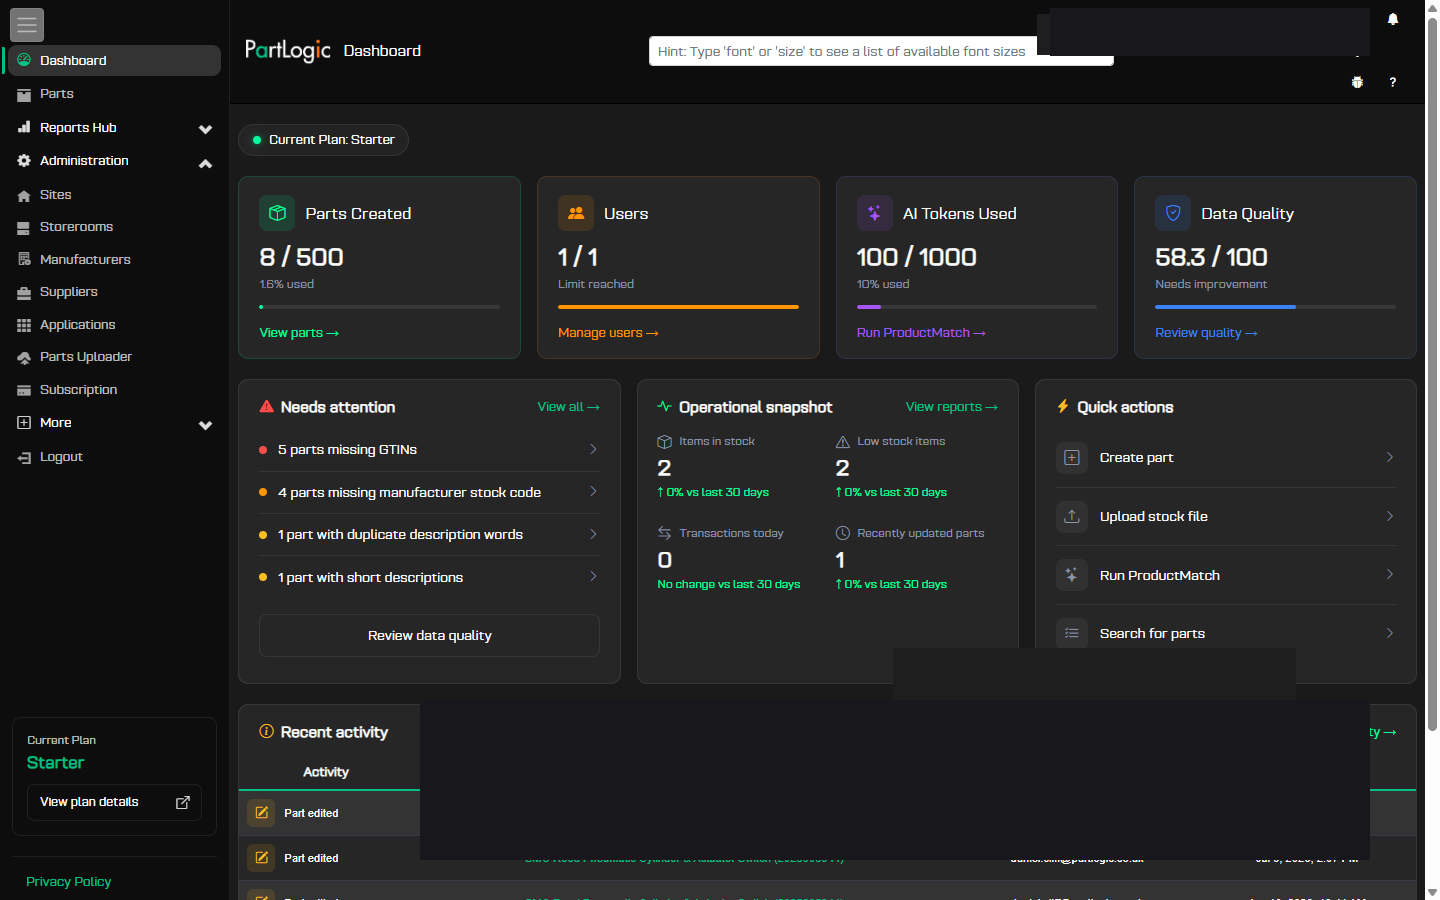Click the Review quality link

(x=1206, y=333)
